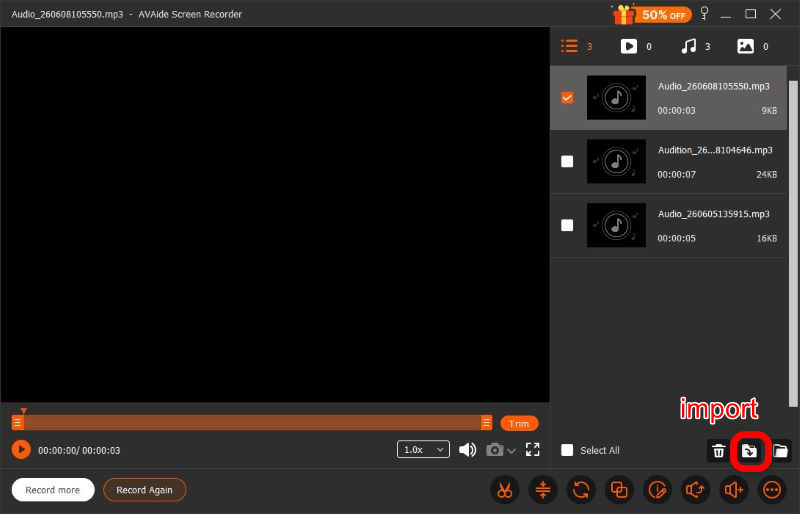Viewport: 800px width, 514px height.
Task: Open the edit media metadata tool
Action: click(x=658, y=490)
